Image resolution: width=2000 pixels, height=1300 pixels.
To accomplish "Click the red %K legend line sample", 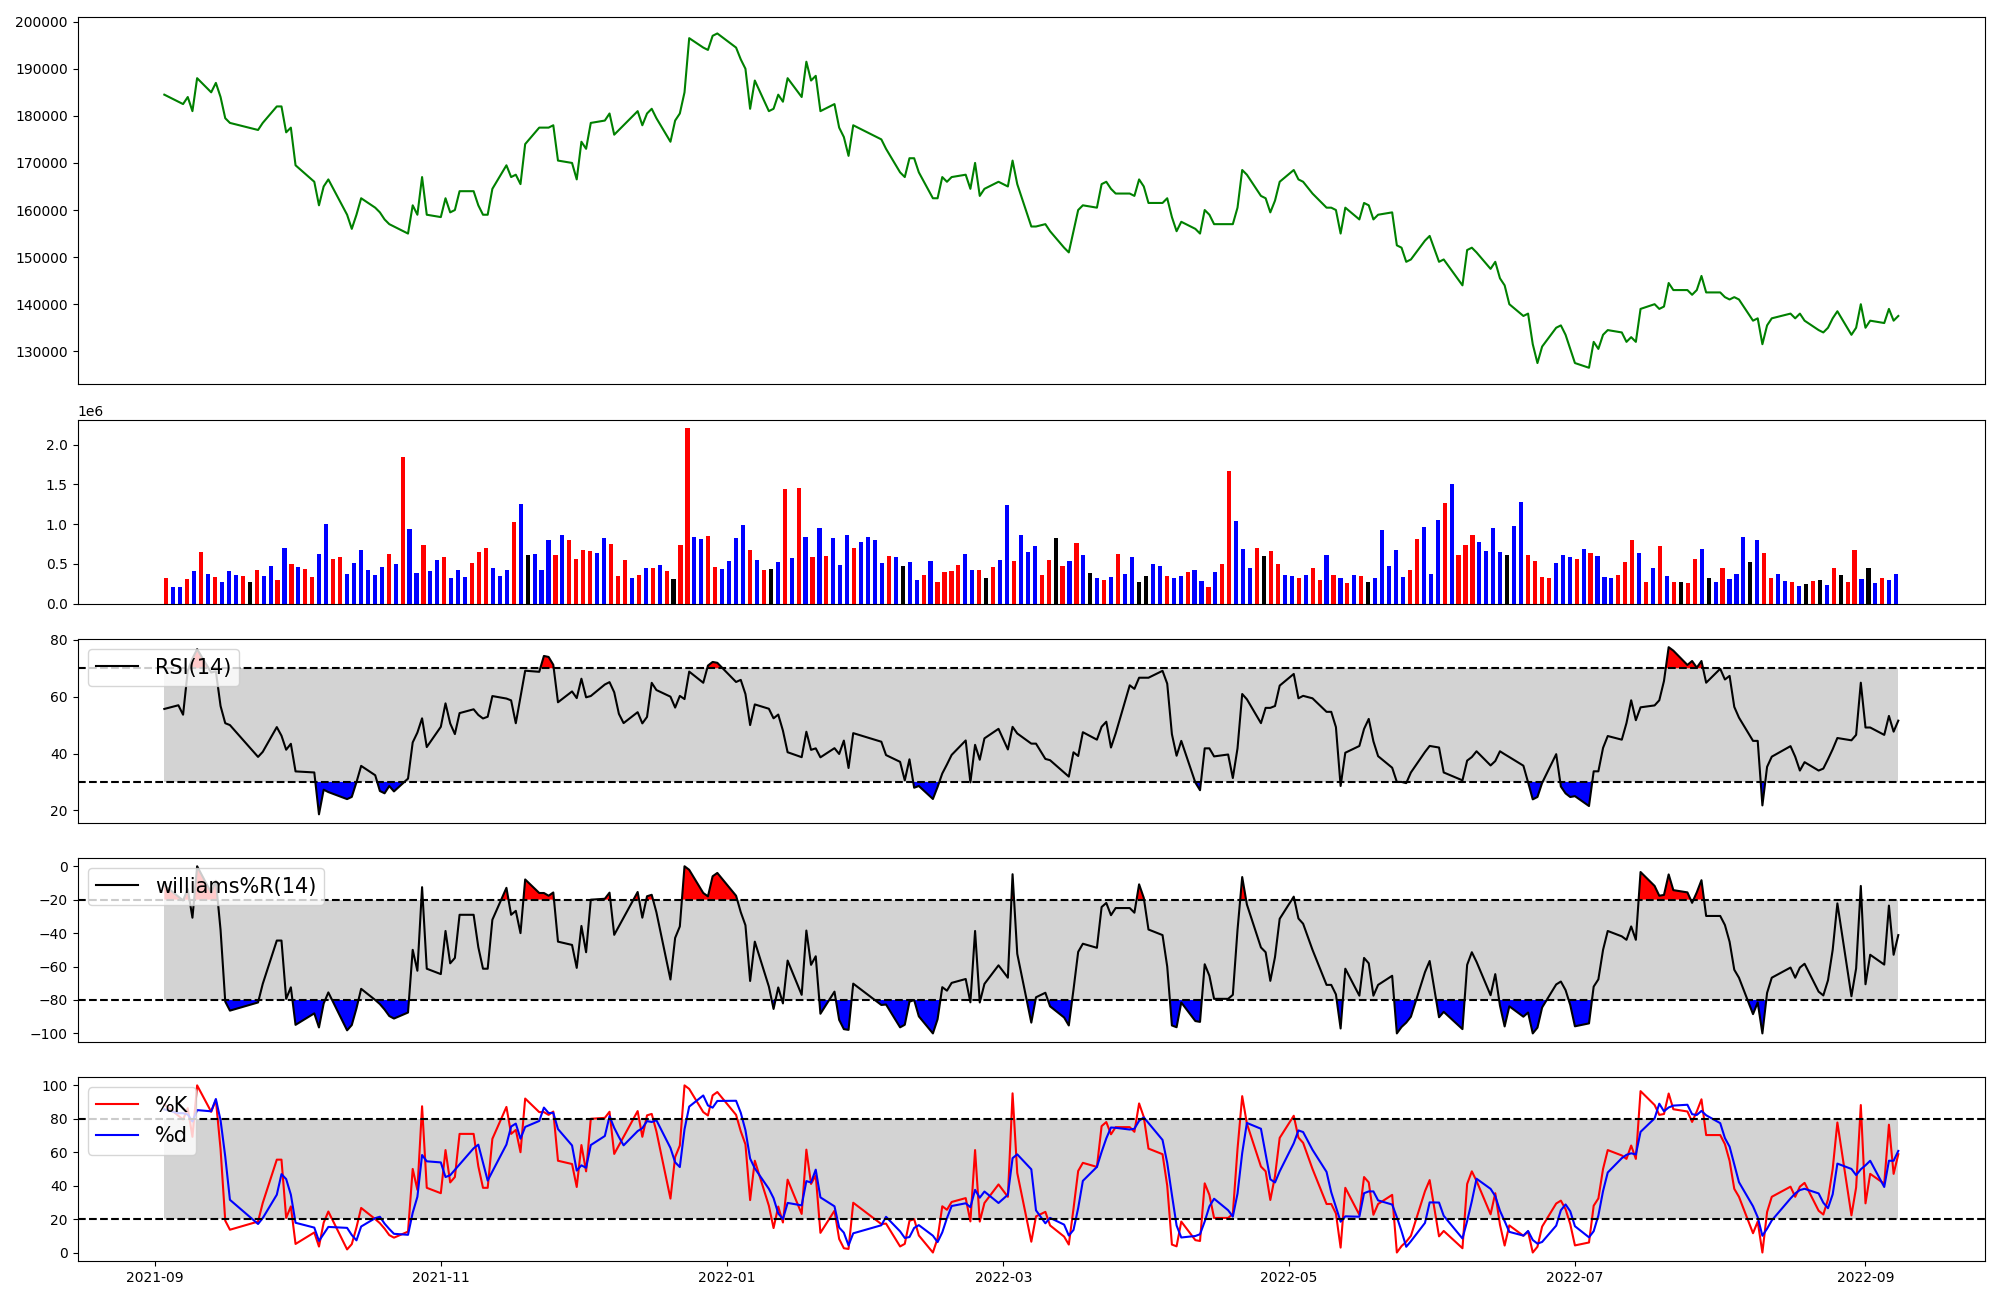I will coord(116,1104).
